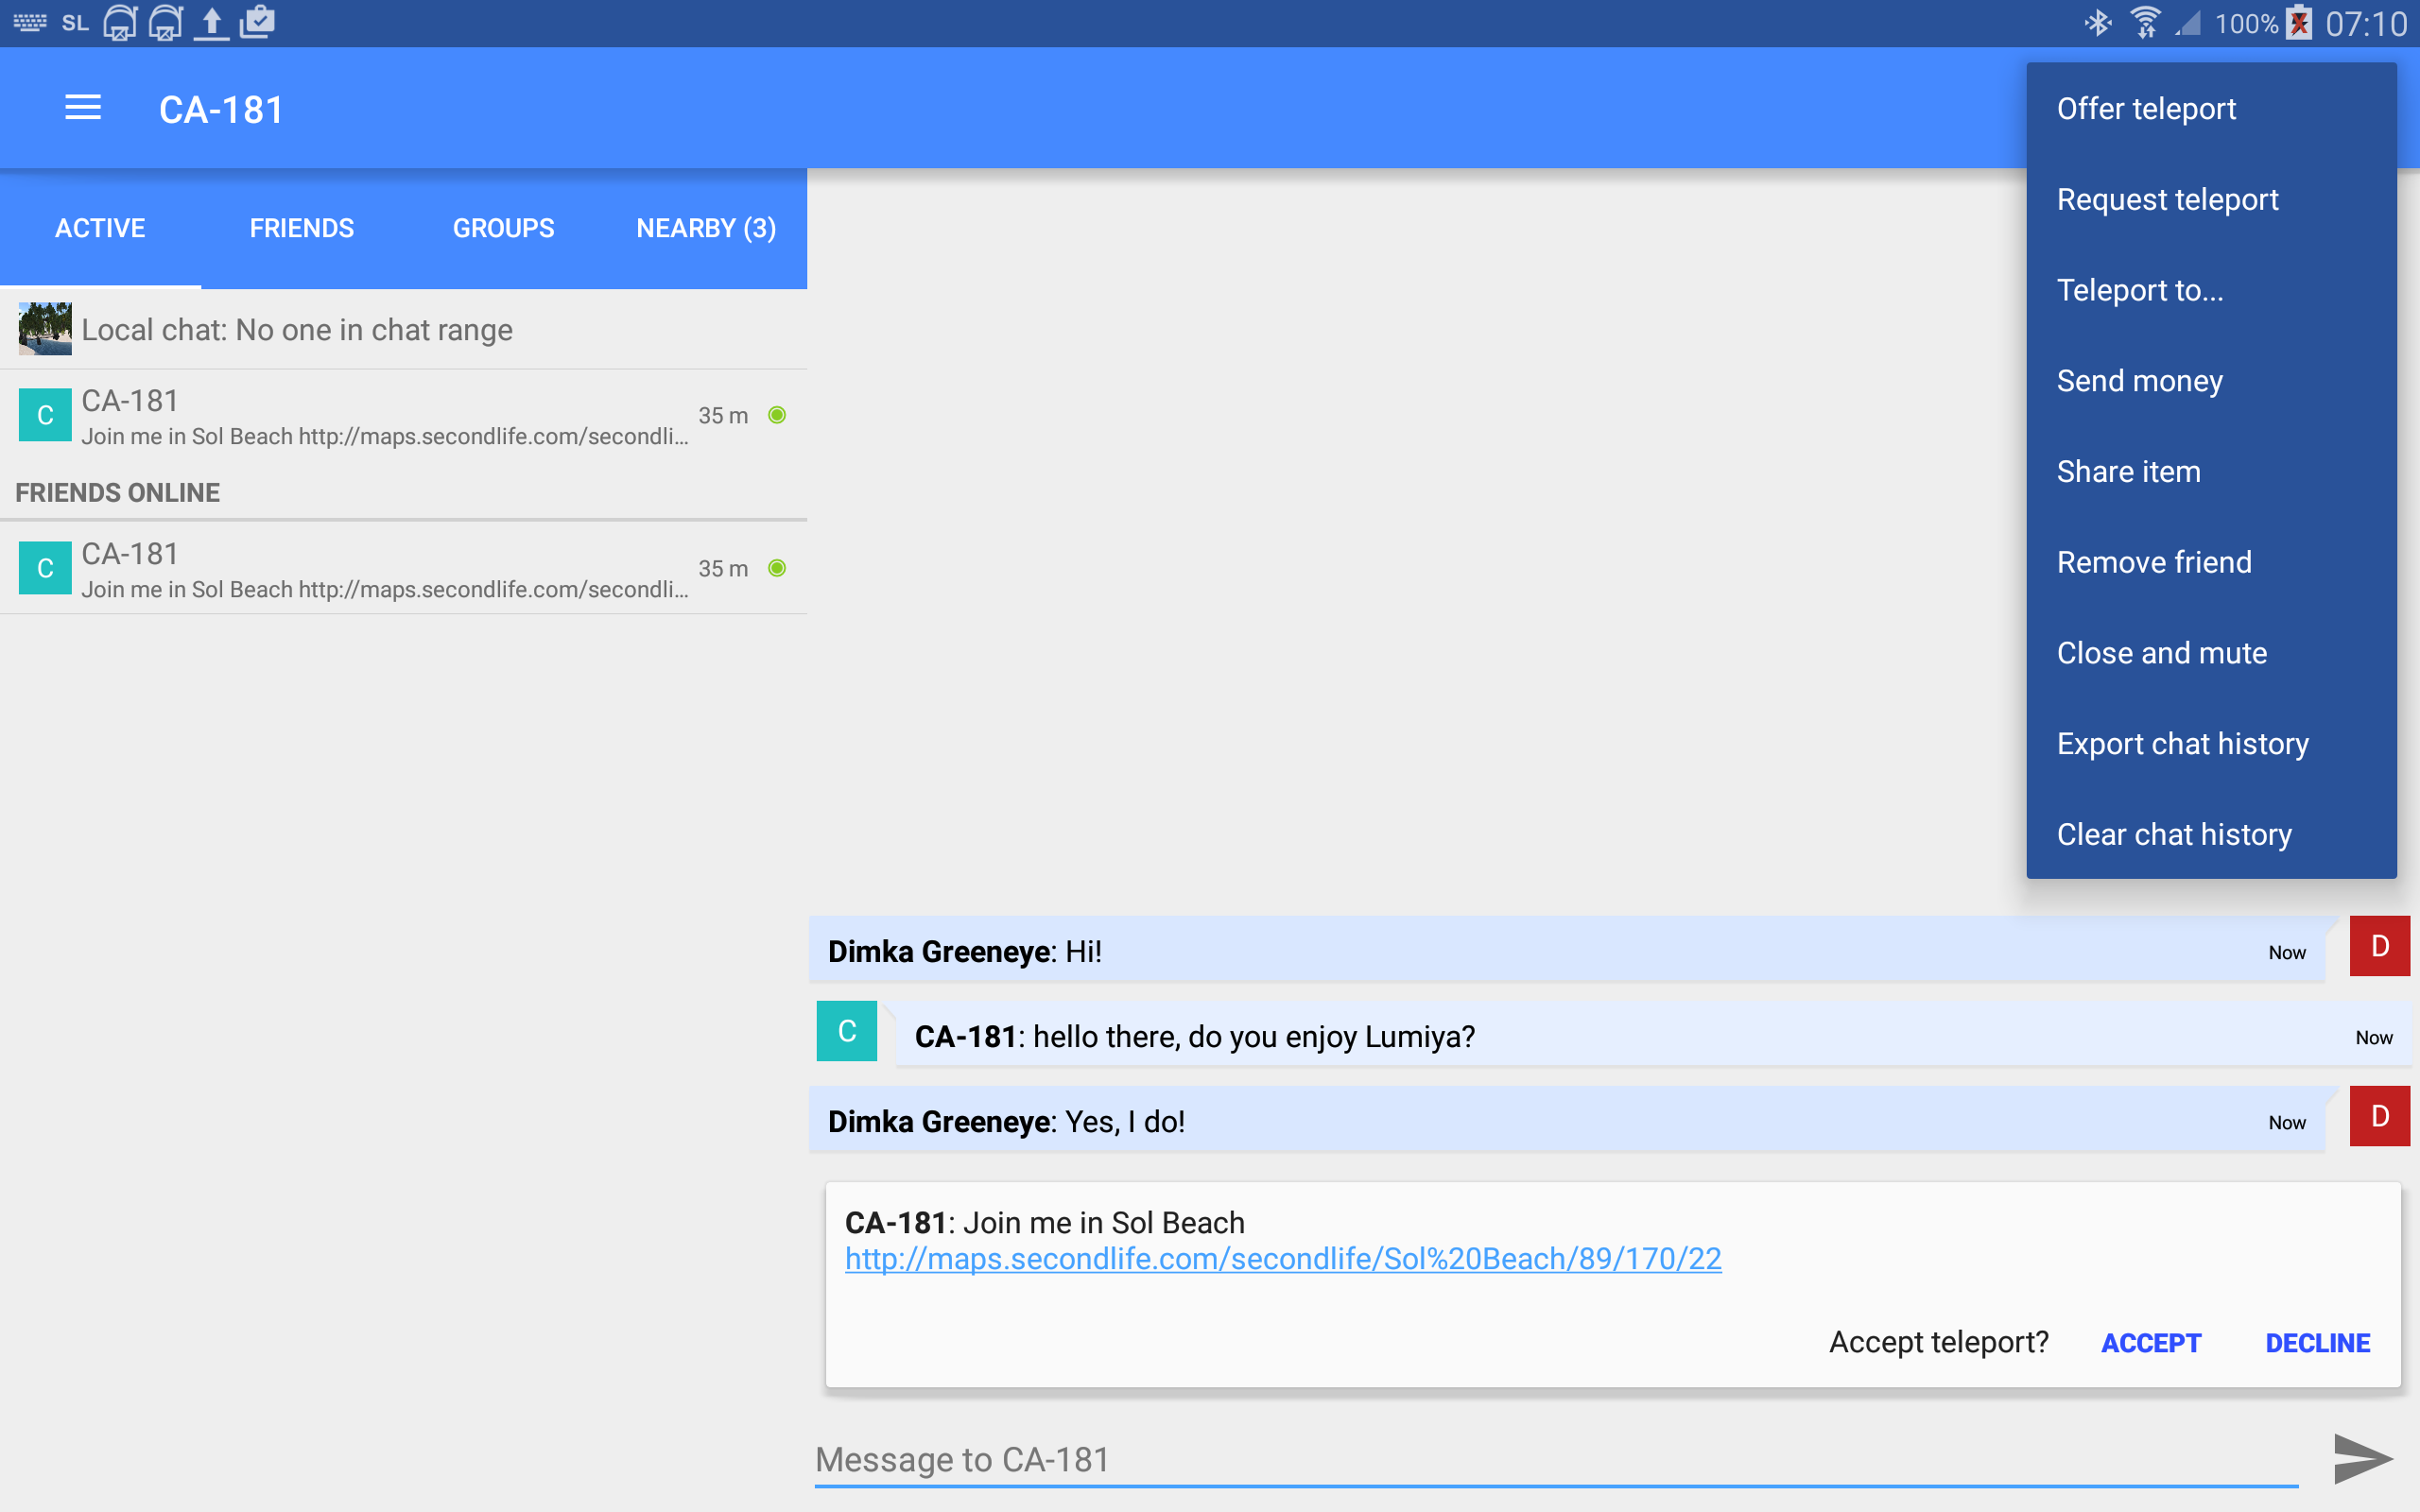Click Dimka's red avatar beside 'Hi!'
The height and width of the screenshot is (1512, 2420).
[x=2379, y=946]
